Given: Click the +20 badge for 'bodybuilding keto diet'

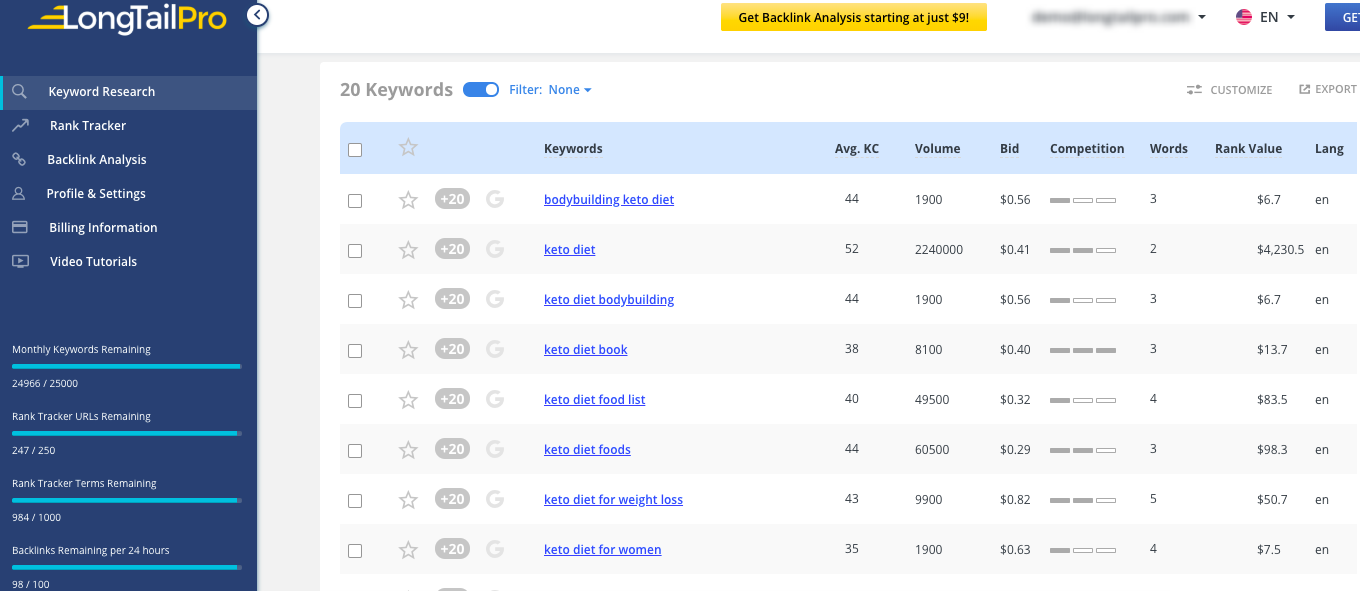Looking at the screenshot, I should [x=452, y=199].
